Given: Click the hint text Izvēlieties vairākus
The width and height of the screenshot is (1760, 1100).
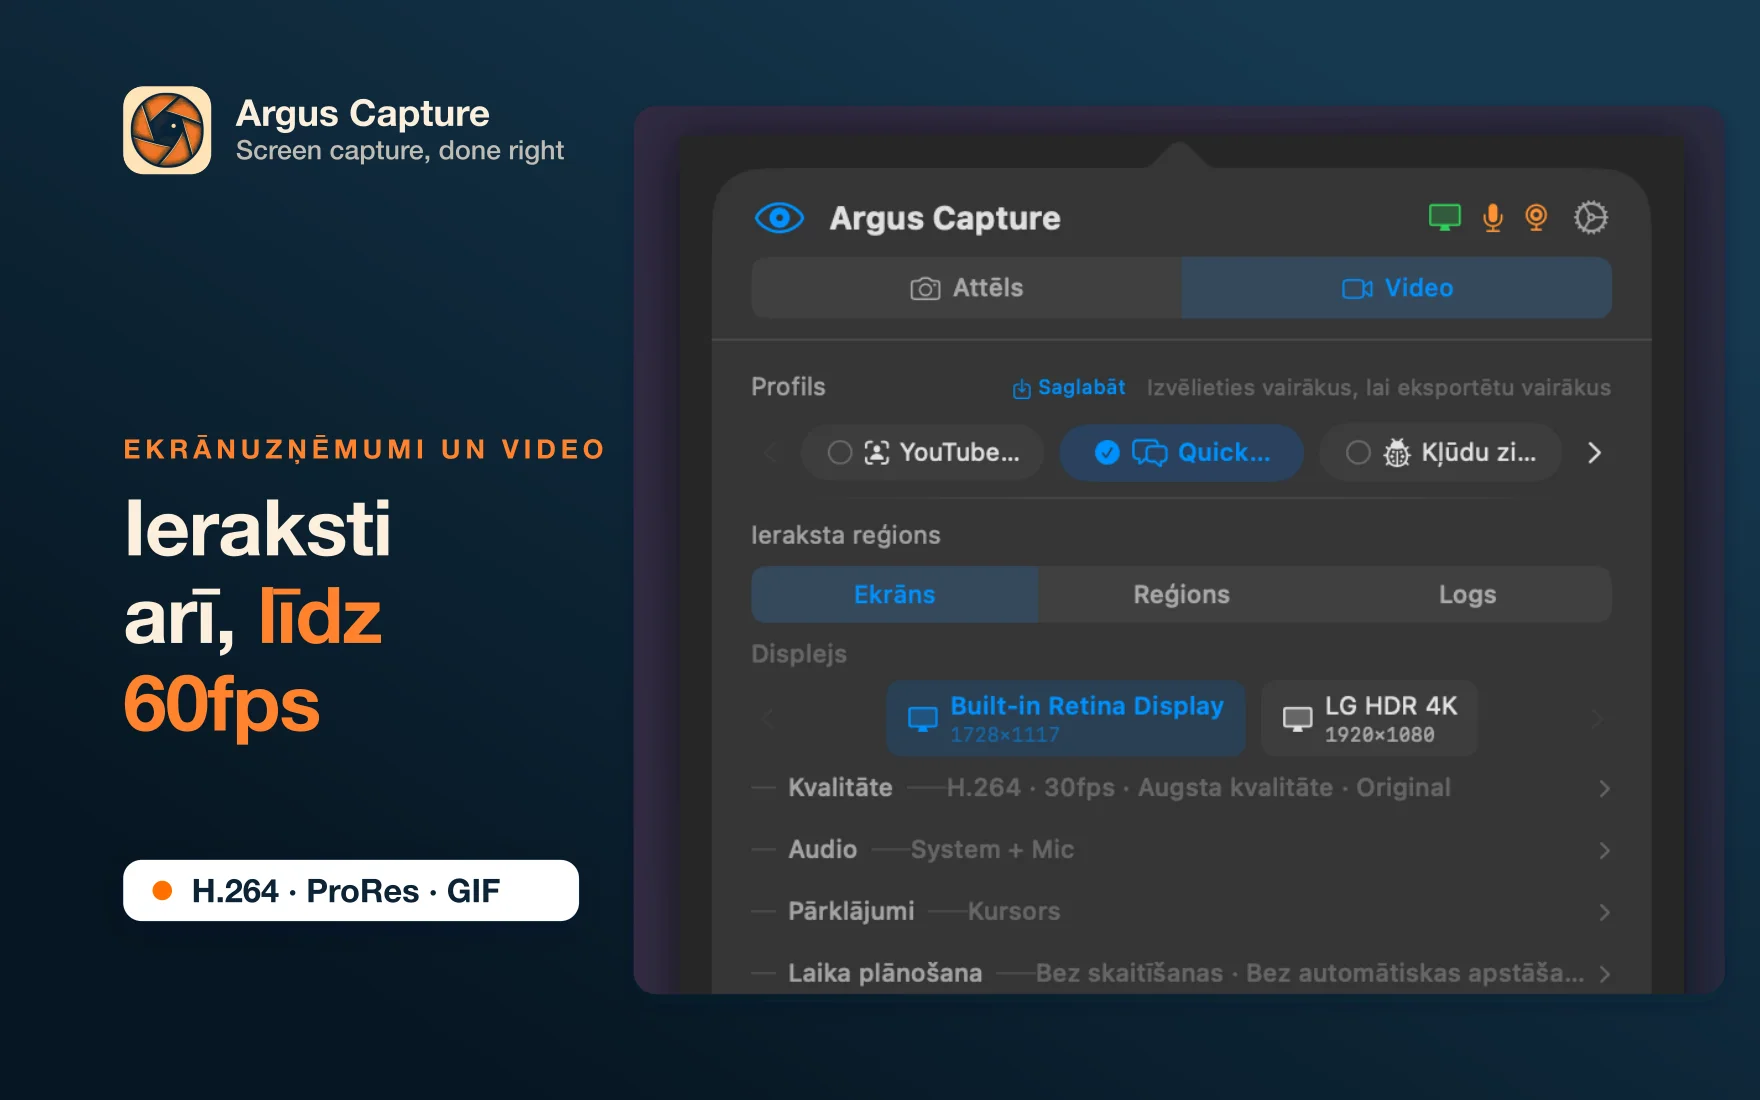Looking at the screenshot, I should click(1378, 388).
